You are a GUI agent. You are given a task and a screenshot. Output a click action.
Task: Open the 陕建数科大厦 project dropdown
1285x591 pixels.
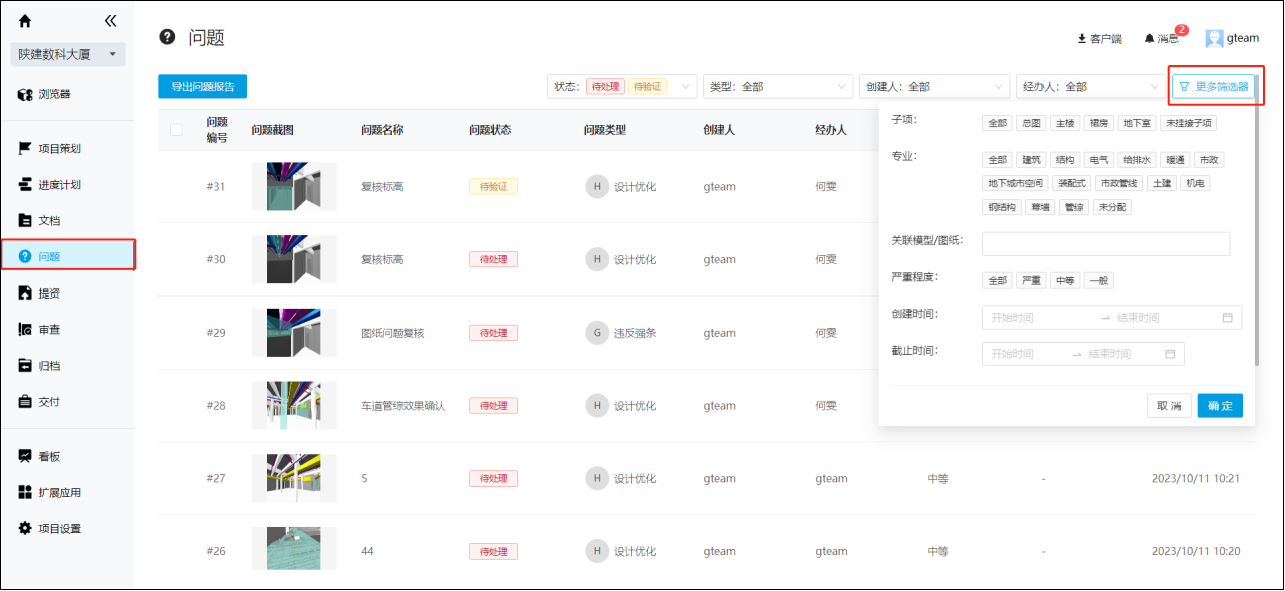68,54
